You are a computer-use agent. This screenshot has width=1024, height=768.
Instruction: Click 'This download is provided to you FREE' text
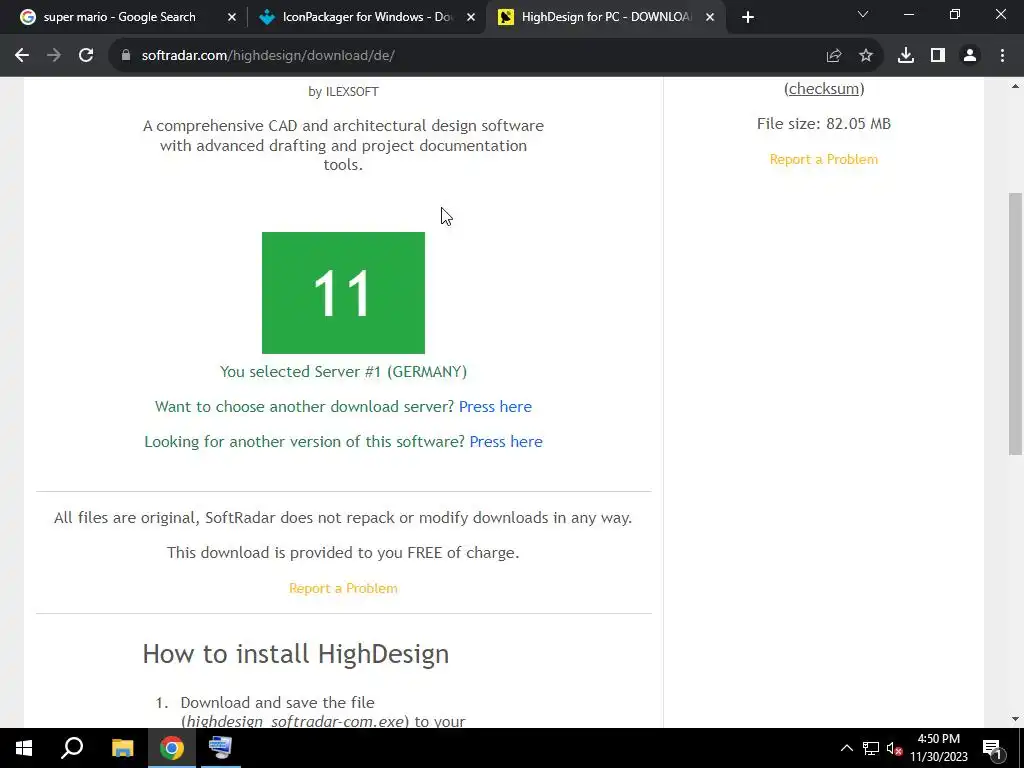pyautogui.click(x=343, y=552)
